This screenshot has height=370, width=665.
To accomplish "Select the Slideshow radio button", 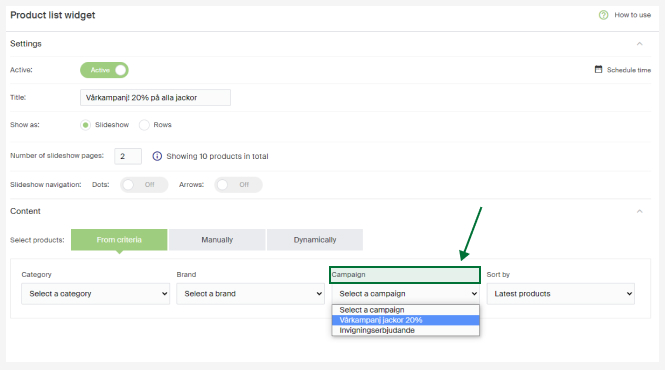I will click(86, 125).
